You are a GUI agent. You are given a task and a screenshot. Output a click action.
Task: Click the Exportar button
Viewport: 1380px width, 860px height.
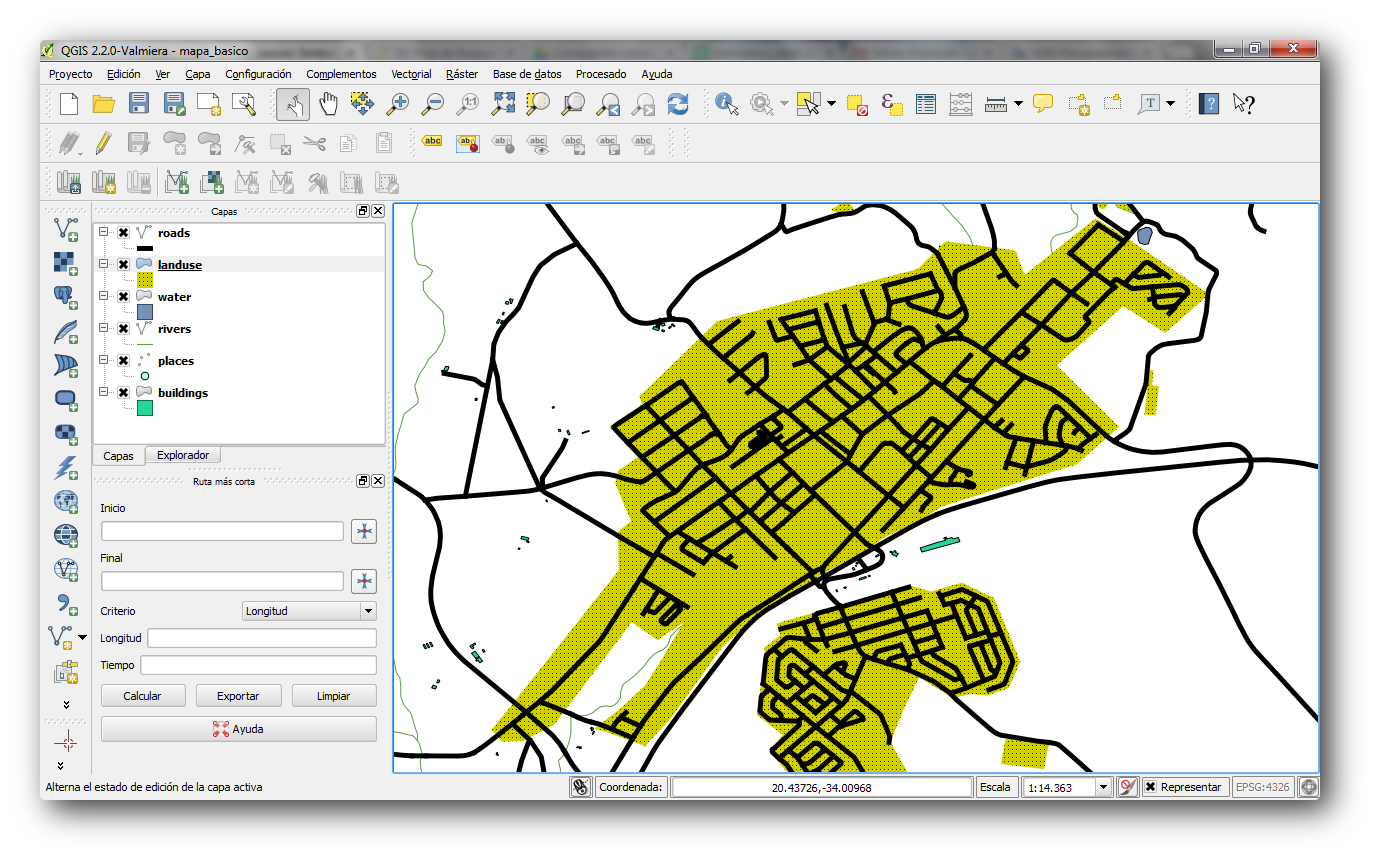pyautogui.click(x=238, y=696)
